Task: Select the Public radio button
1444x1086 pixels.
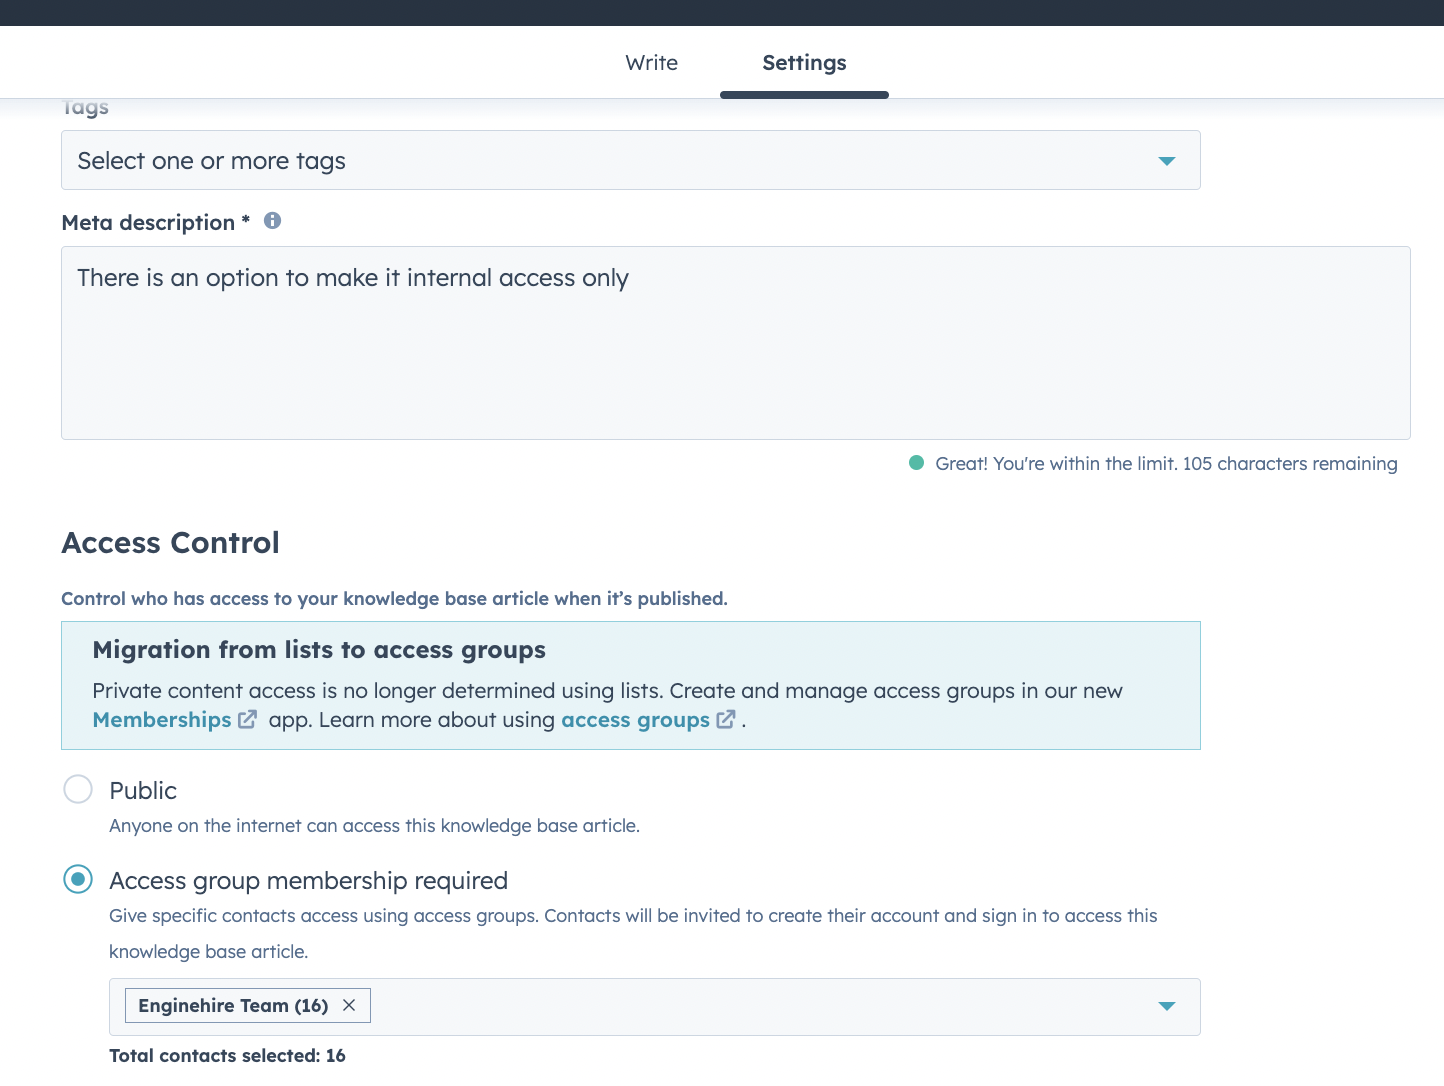Action: (x=78, y=789)
